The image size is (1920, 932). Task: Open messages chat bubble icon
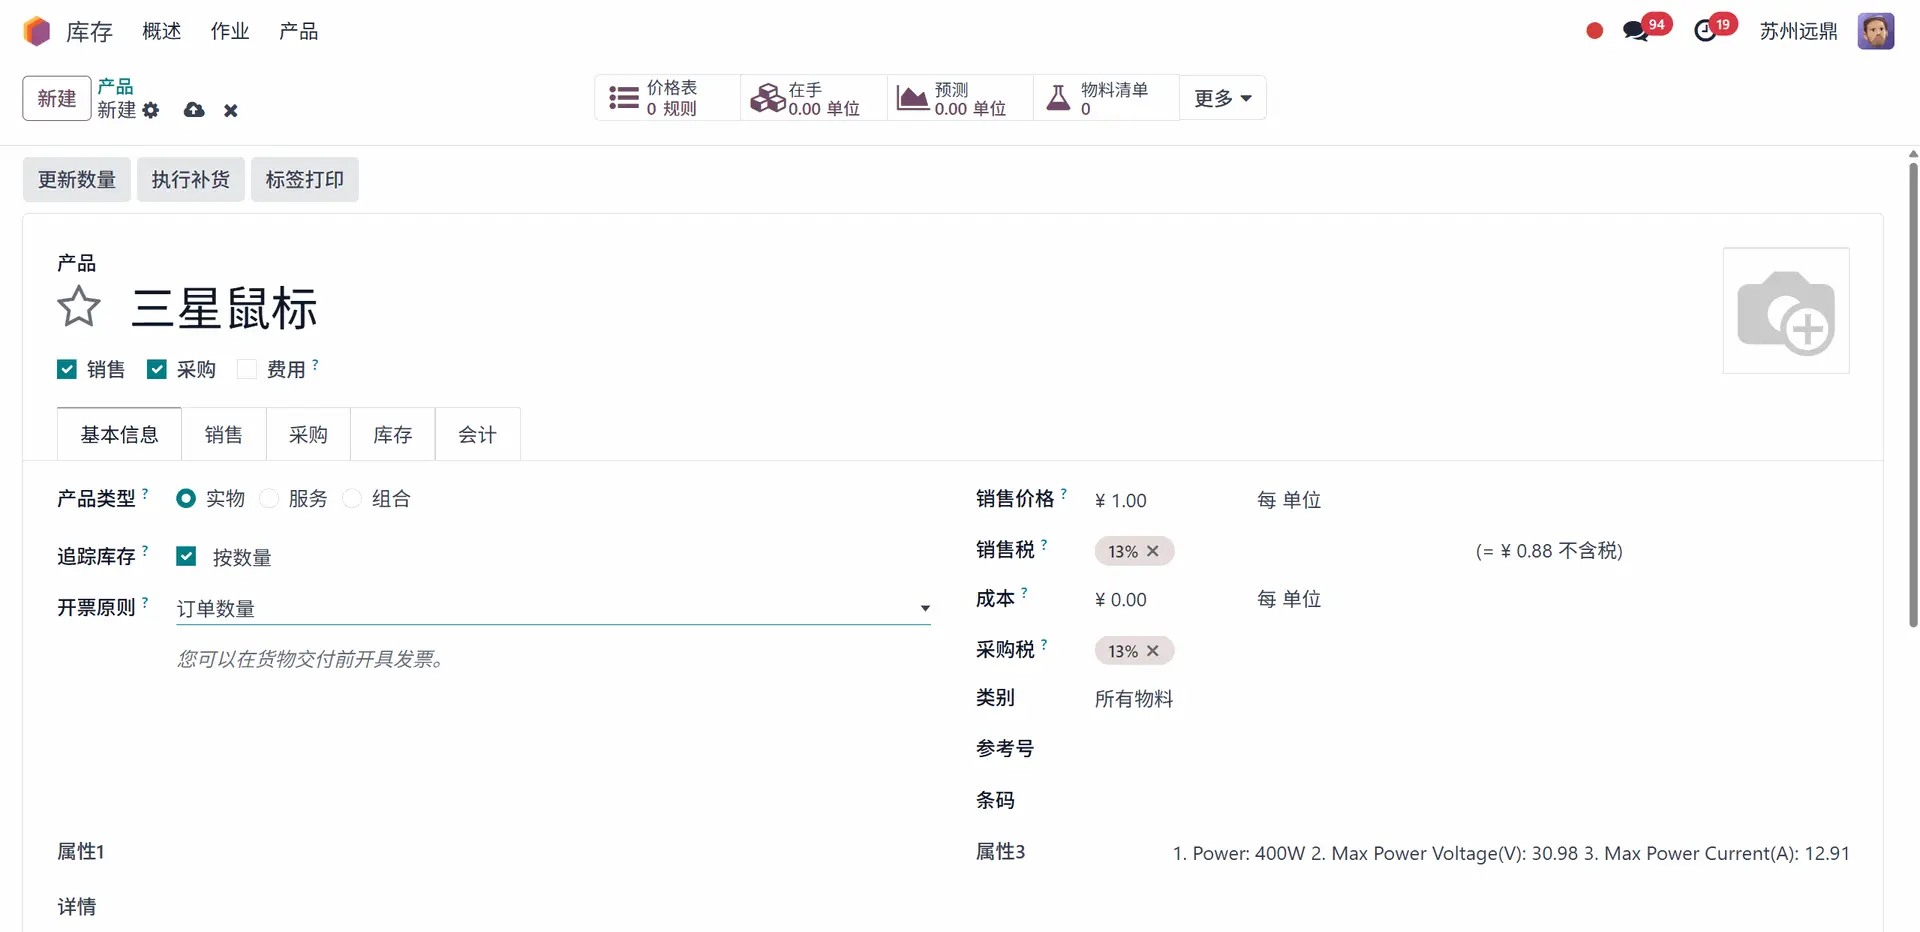[x=1635, y=31]
